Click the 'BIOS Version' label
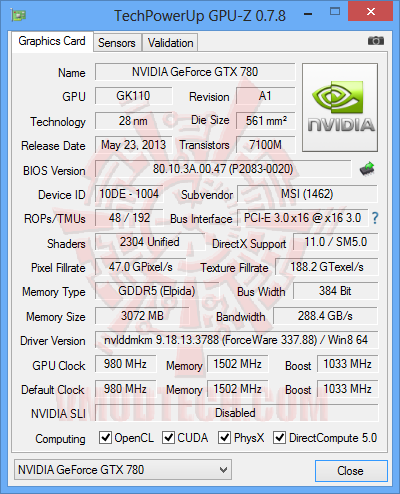 [54, 171]
